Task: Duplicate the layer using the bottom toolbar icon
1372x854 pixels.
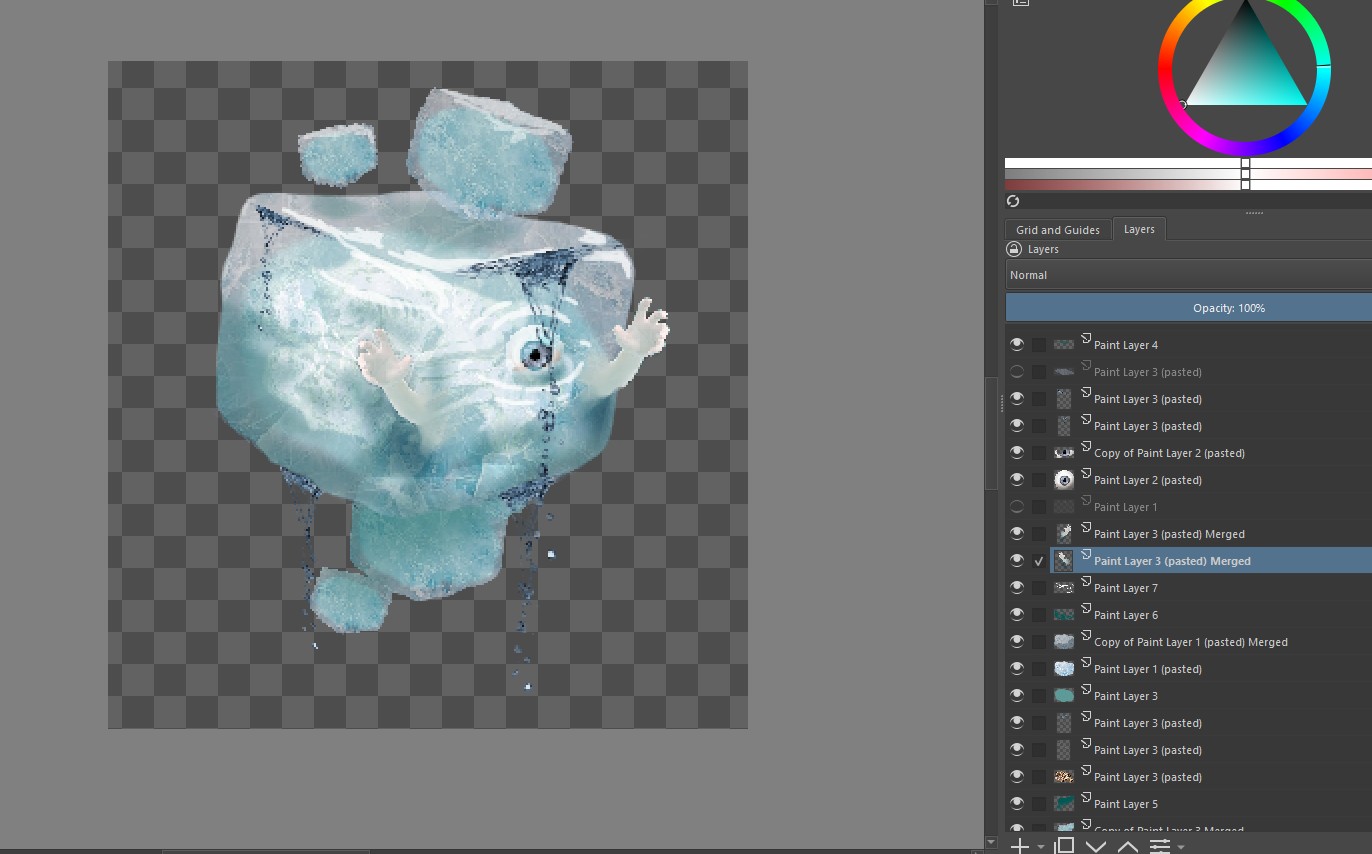Action: (x=1064, y=846)
